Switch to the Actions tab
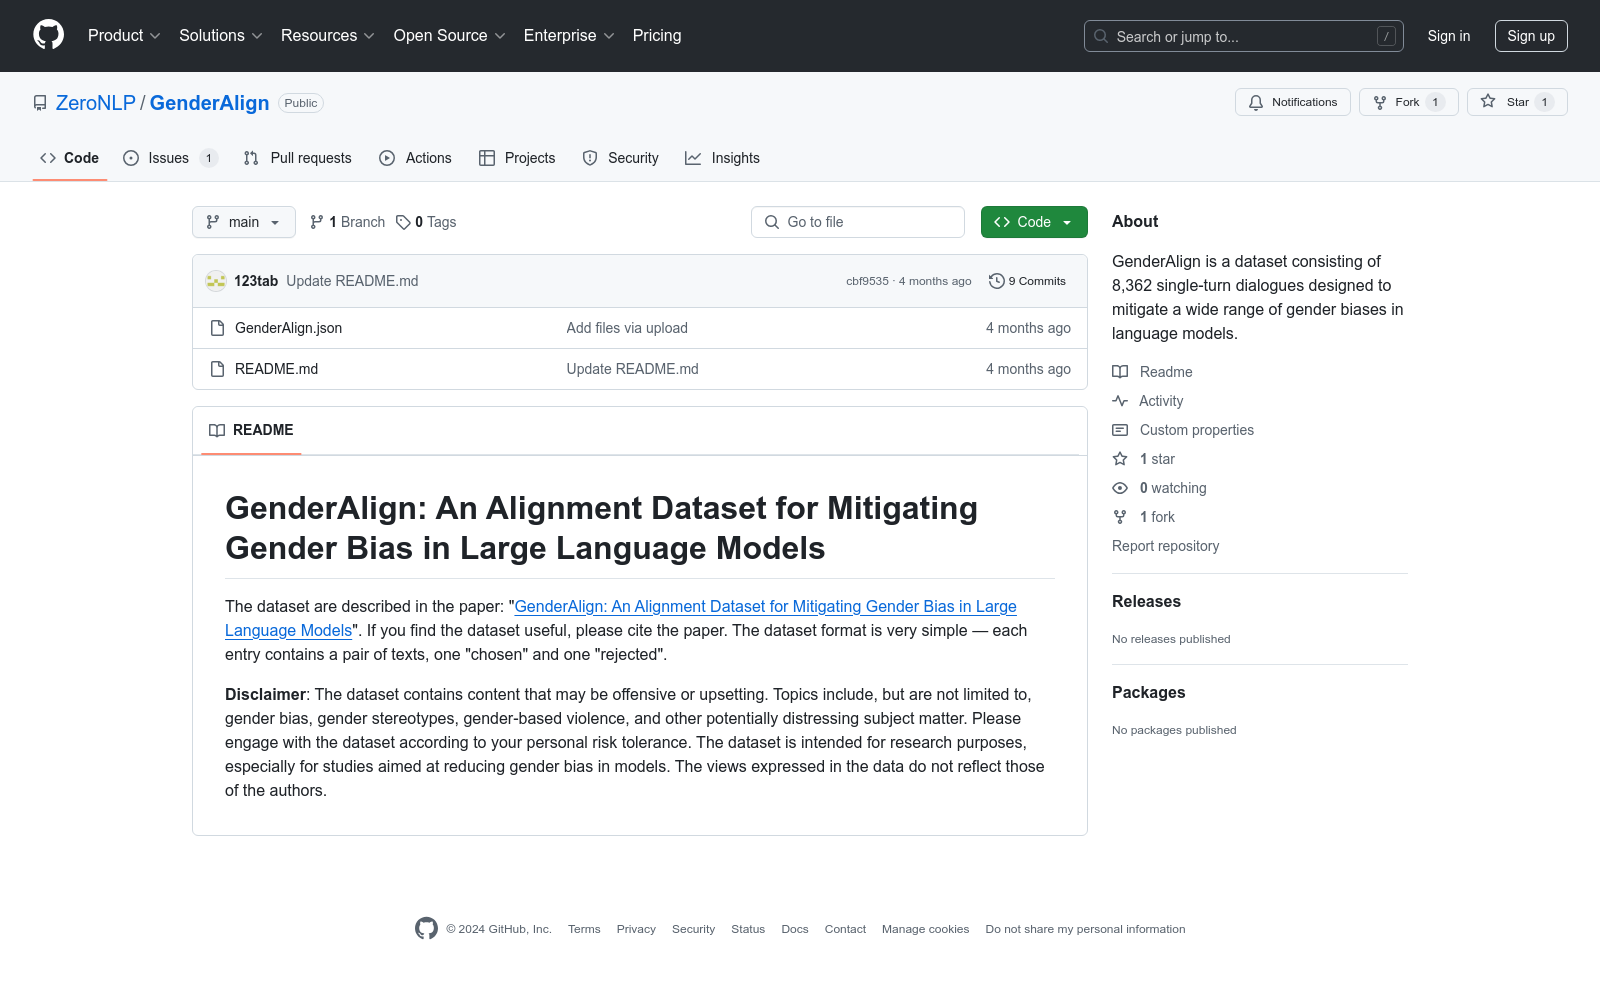This screenshot has height=1000, width=1600. click(415, 158)
